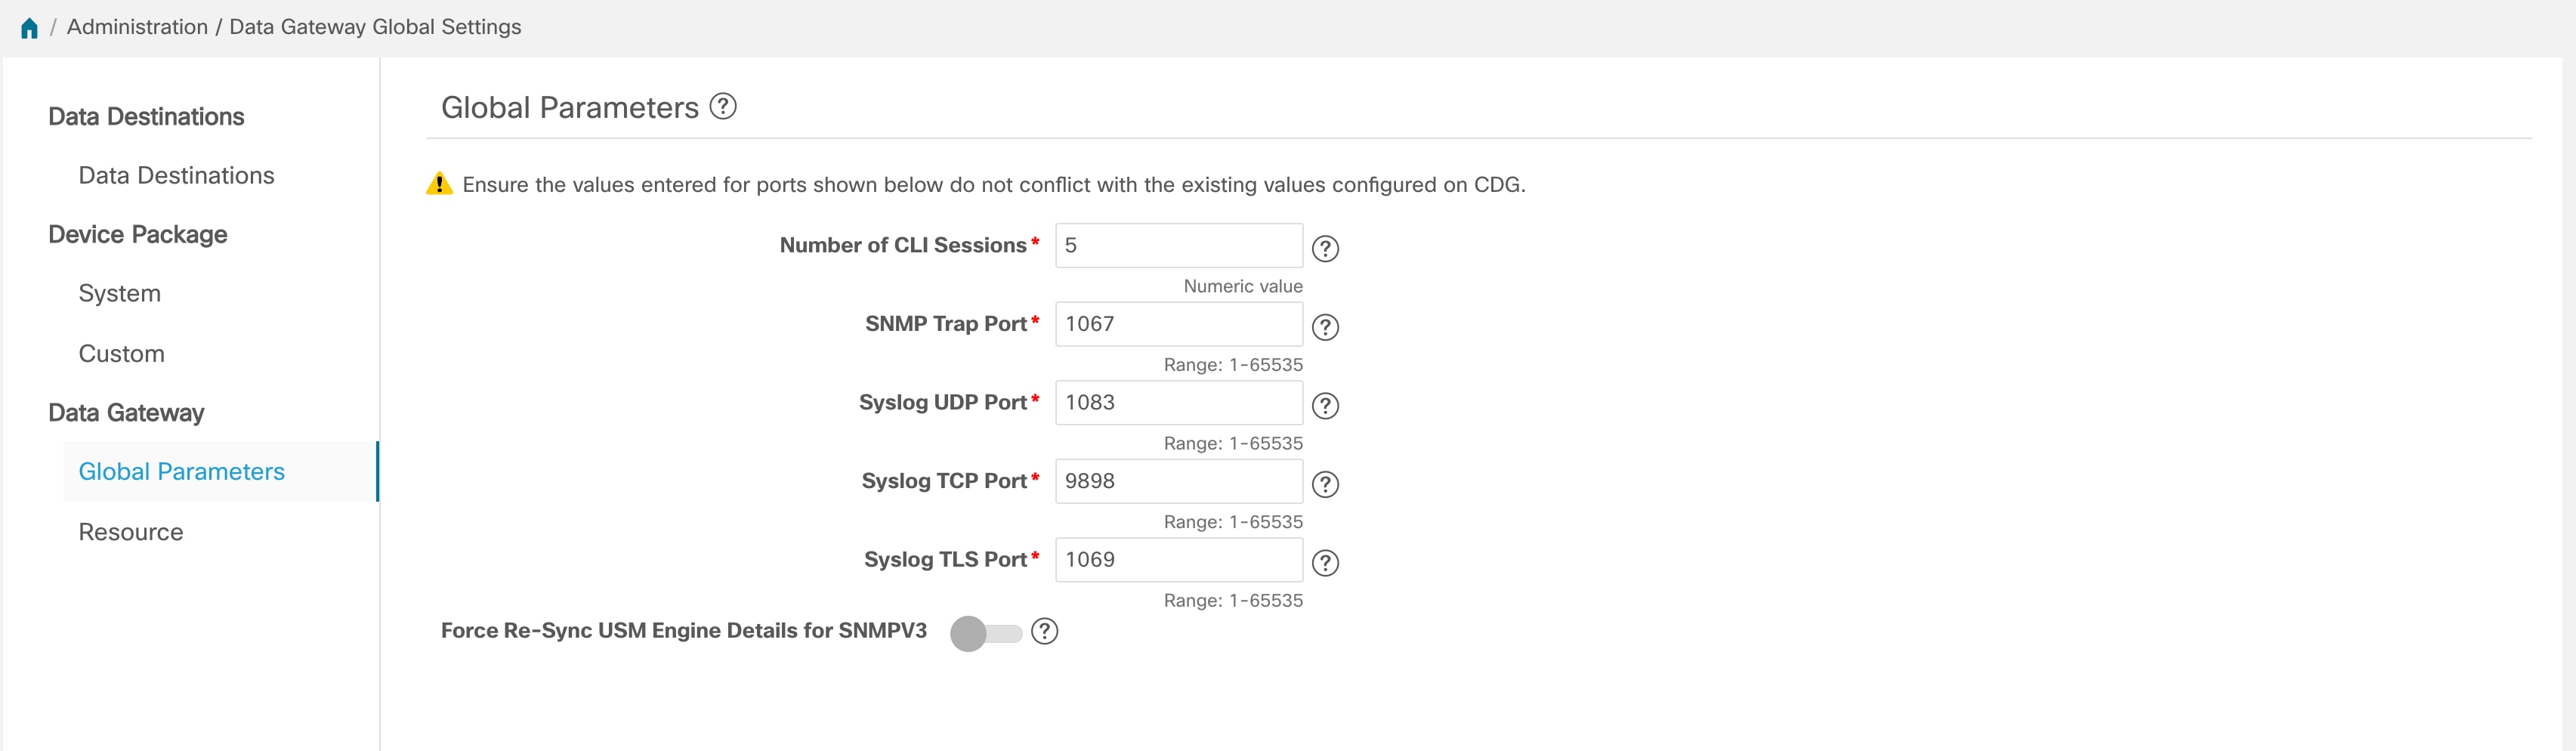The image size is (2576, 751).
Task: Click the Number of CLI Sessions field
Action: (1178, 246)
